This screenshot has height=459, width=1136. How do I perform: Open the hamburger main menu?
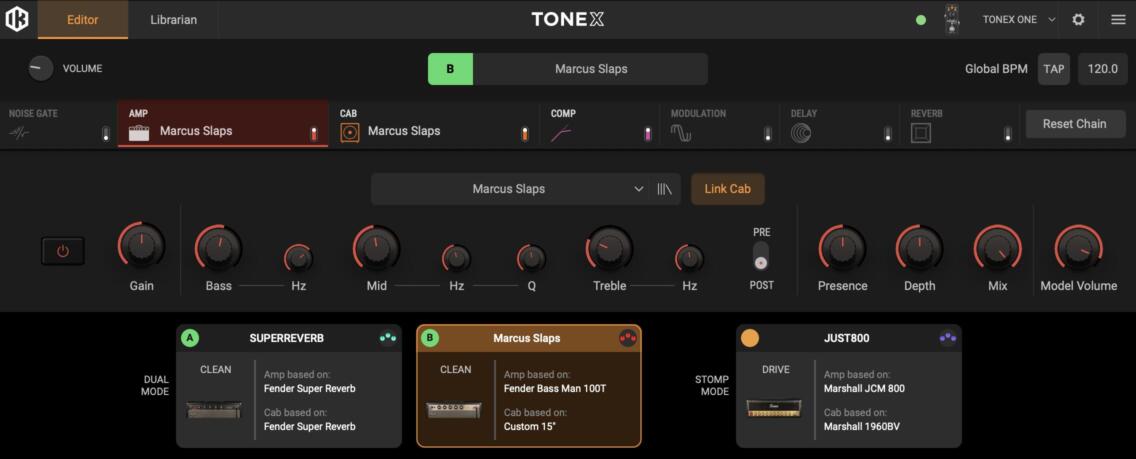pyautogui.click(x=1118, y=20)
